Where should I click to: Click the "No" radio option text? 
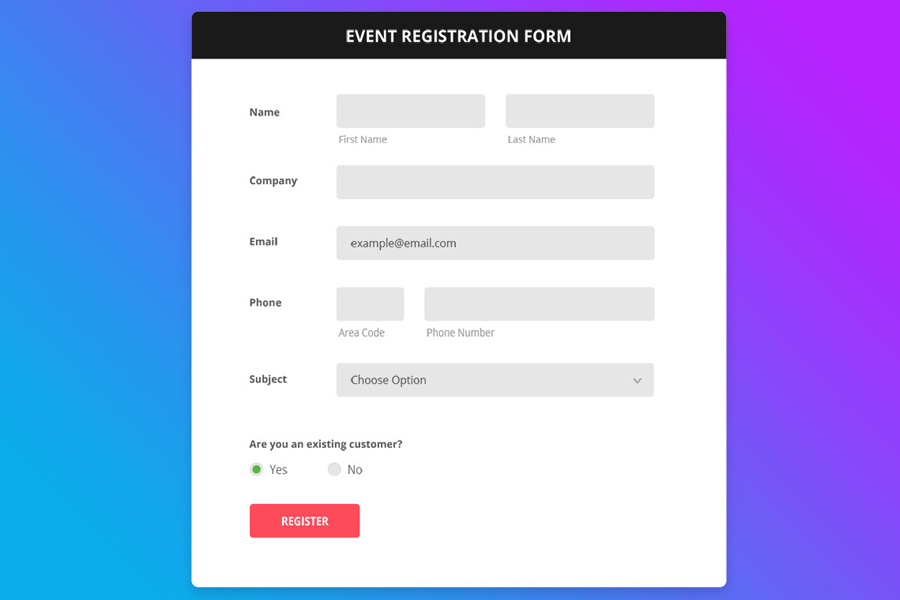pyautogui.click(x=355, y=470)
